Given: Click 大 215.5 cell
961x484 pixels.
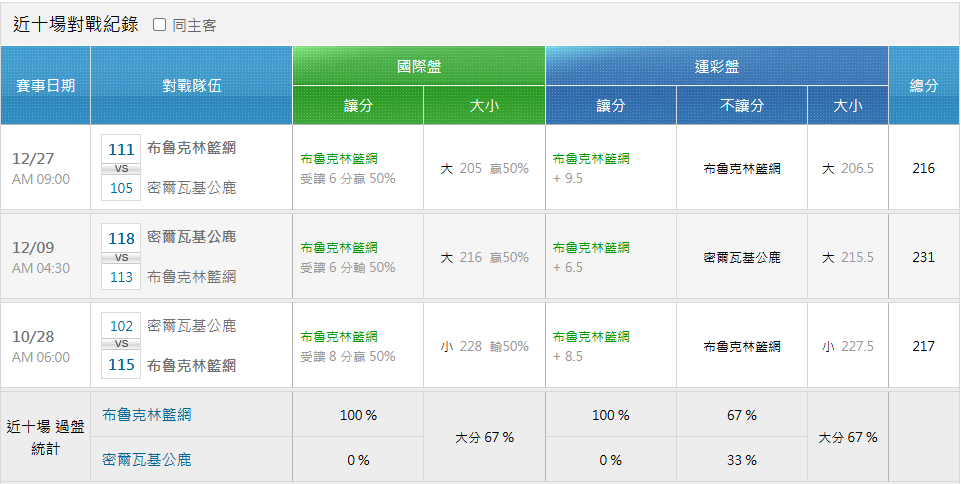Looking at the screenshot, I should click(x=848, y=257).
